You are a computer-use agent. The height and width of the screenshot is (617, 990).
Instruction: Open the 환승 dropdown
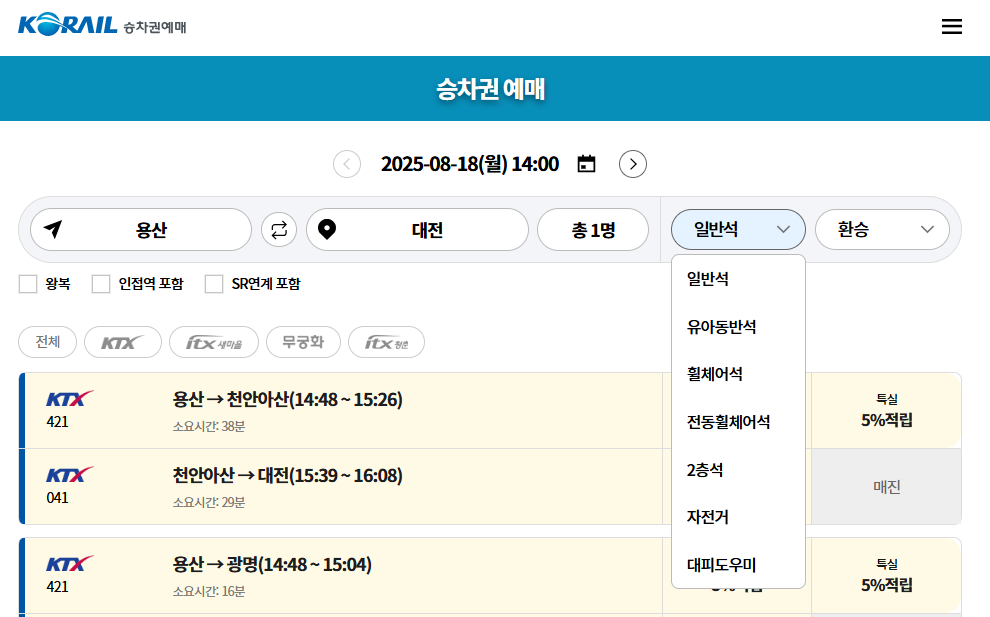pos(882,229)
